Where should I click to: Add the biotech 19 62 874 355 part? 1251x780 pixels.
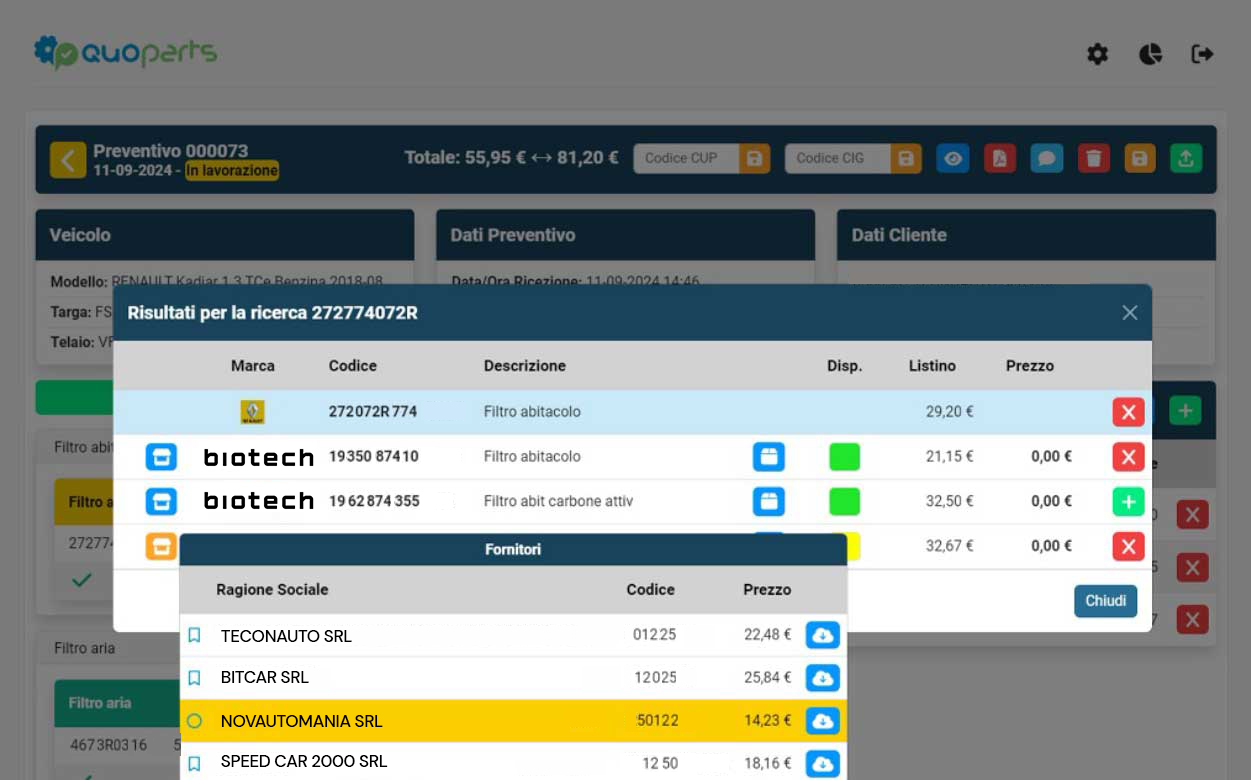point(1128,501)
